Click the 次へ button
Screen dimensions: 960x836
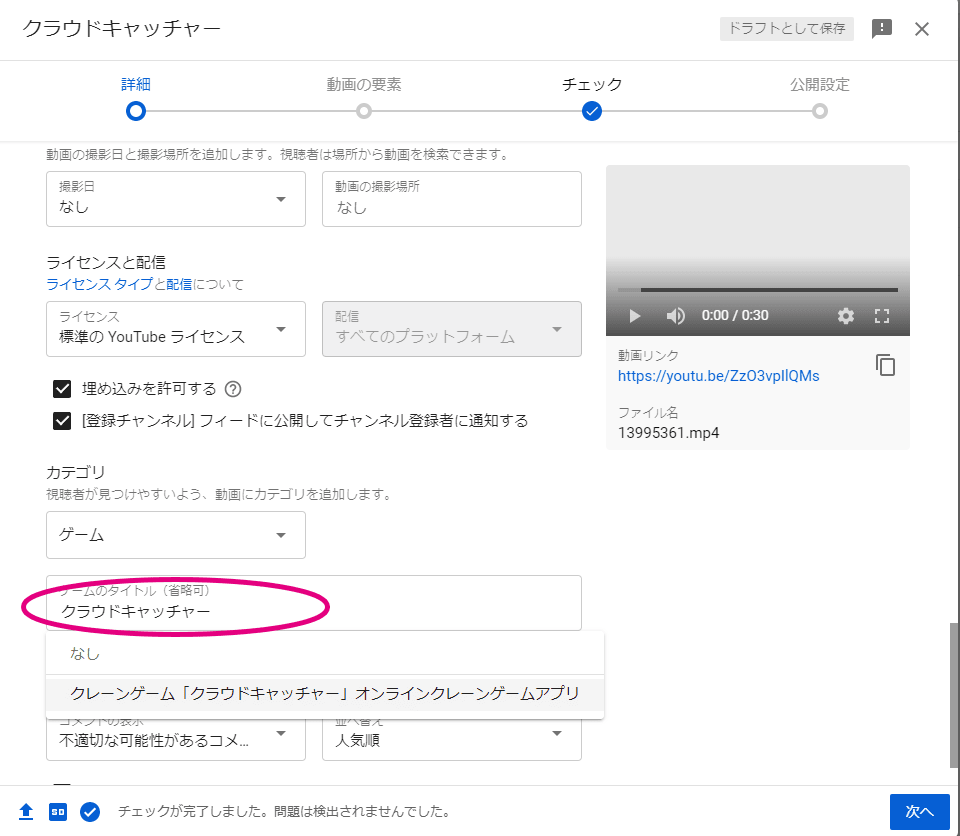(x=919, y=812)
